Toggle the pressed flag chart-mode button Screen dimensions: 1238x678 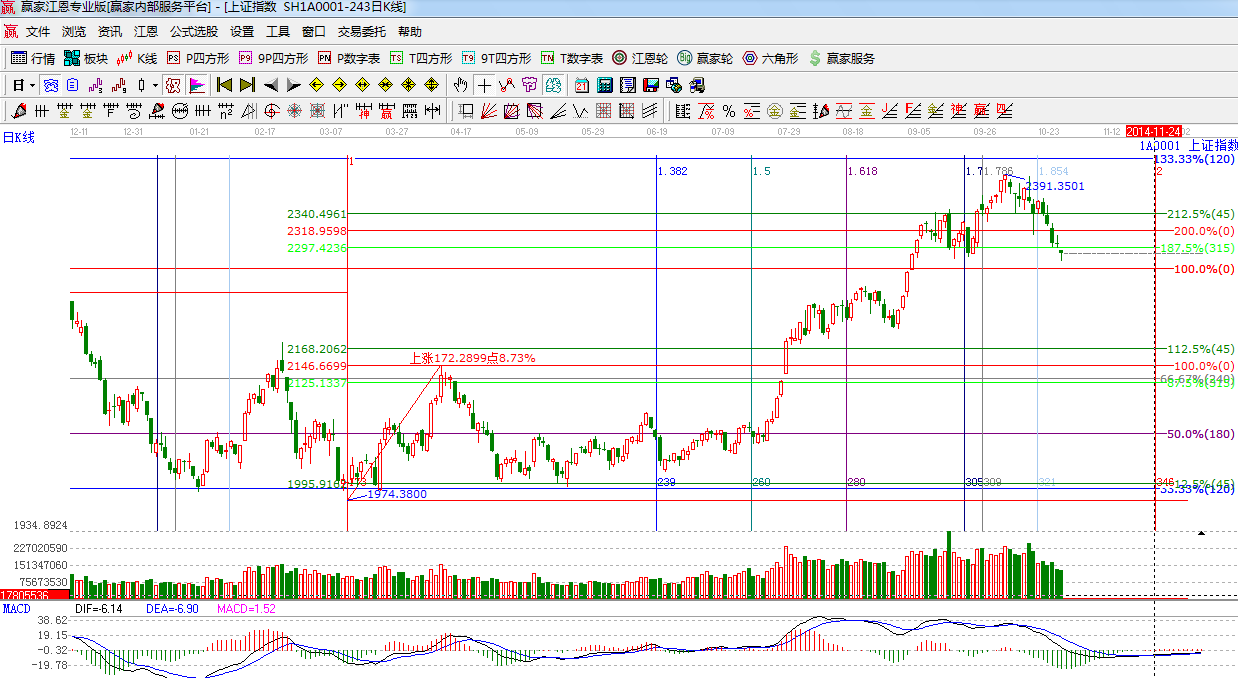196,85
